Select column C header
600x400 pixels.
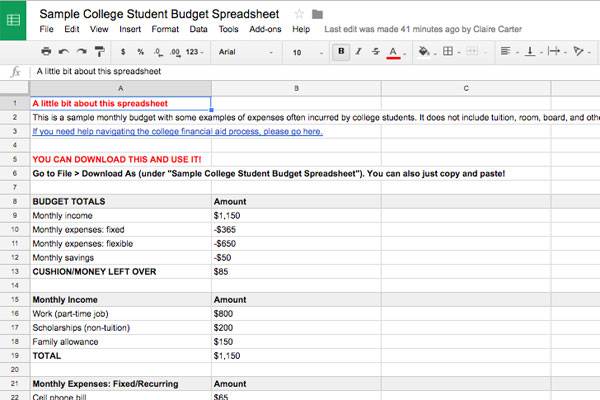(466, 88)
